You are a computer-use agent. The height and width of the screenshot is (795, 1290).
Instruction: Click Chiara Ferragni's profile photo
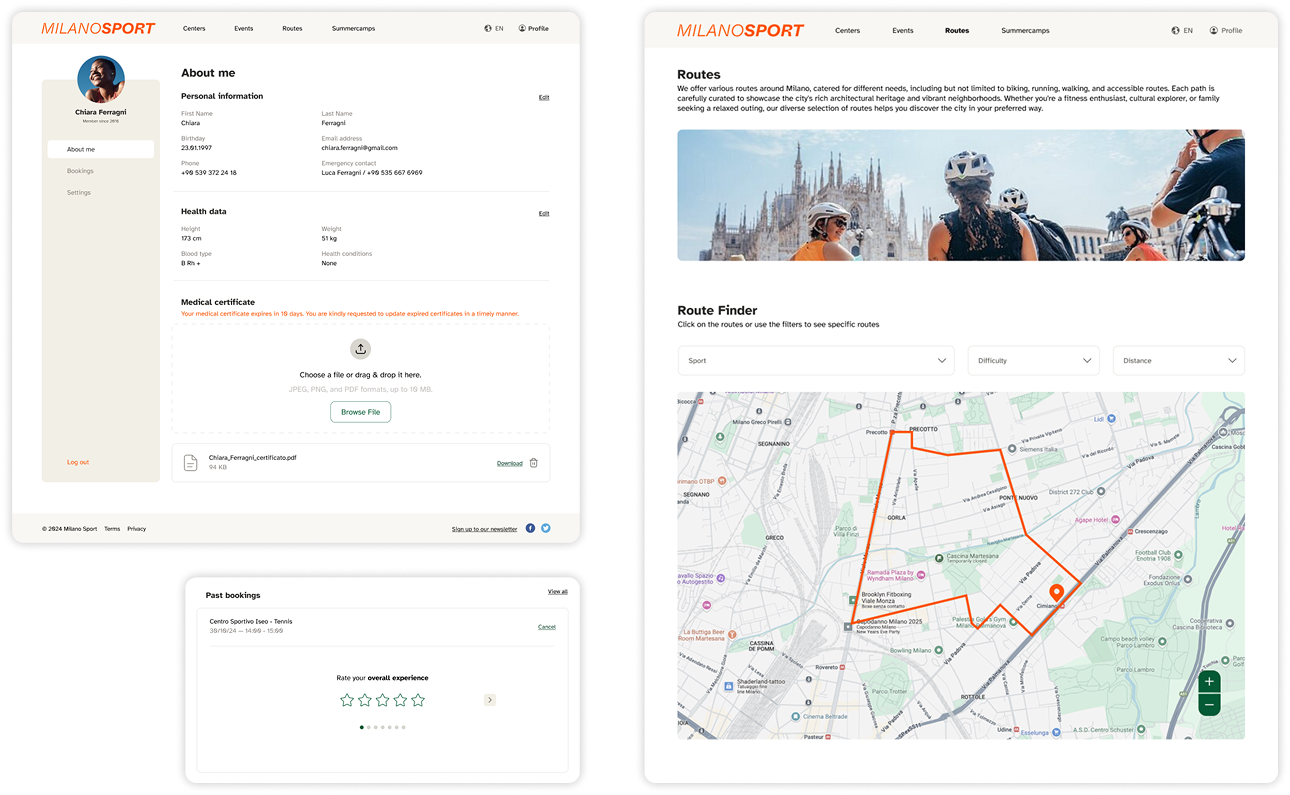(101, 80)
